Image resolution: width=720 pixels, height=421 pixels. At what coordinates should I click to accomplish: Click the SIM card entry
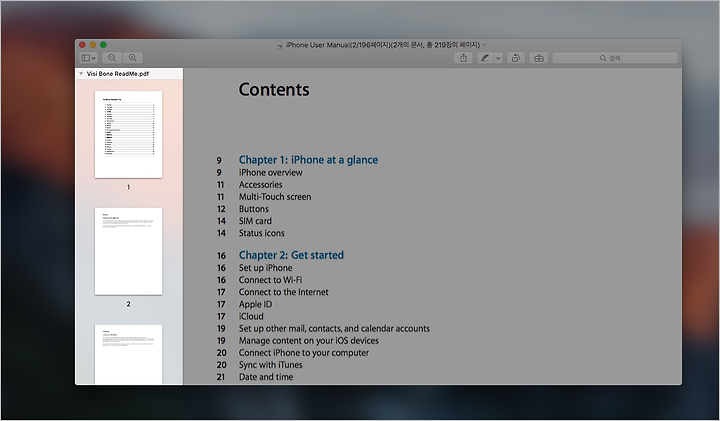[x=255, y=221]
